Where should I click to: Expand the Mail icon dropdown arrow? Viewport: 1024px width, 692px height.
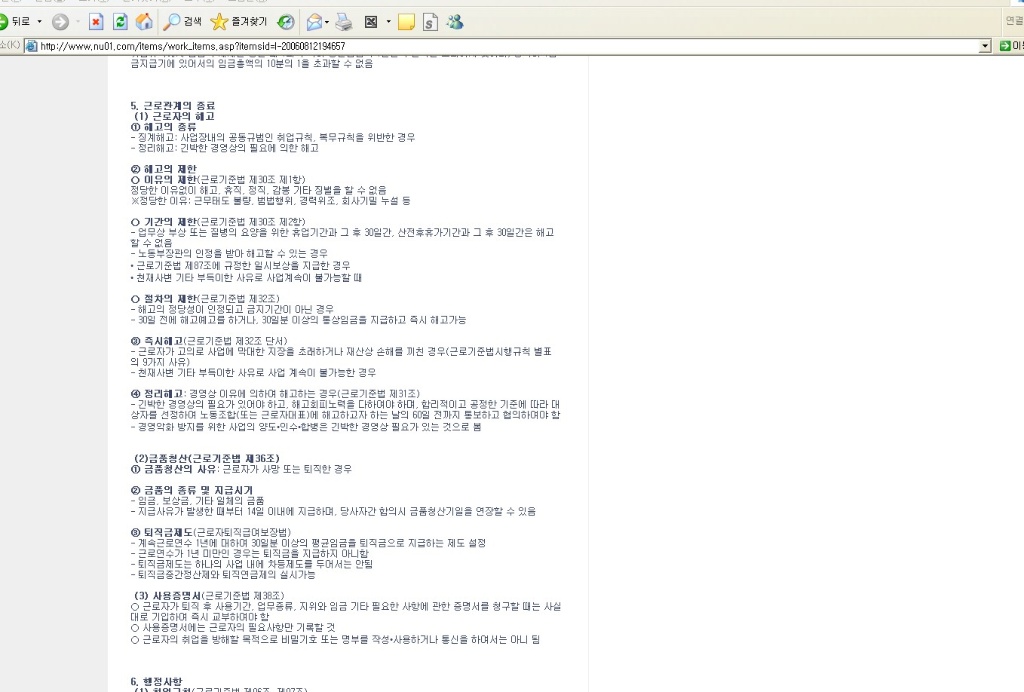click(327, 22)
